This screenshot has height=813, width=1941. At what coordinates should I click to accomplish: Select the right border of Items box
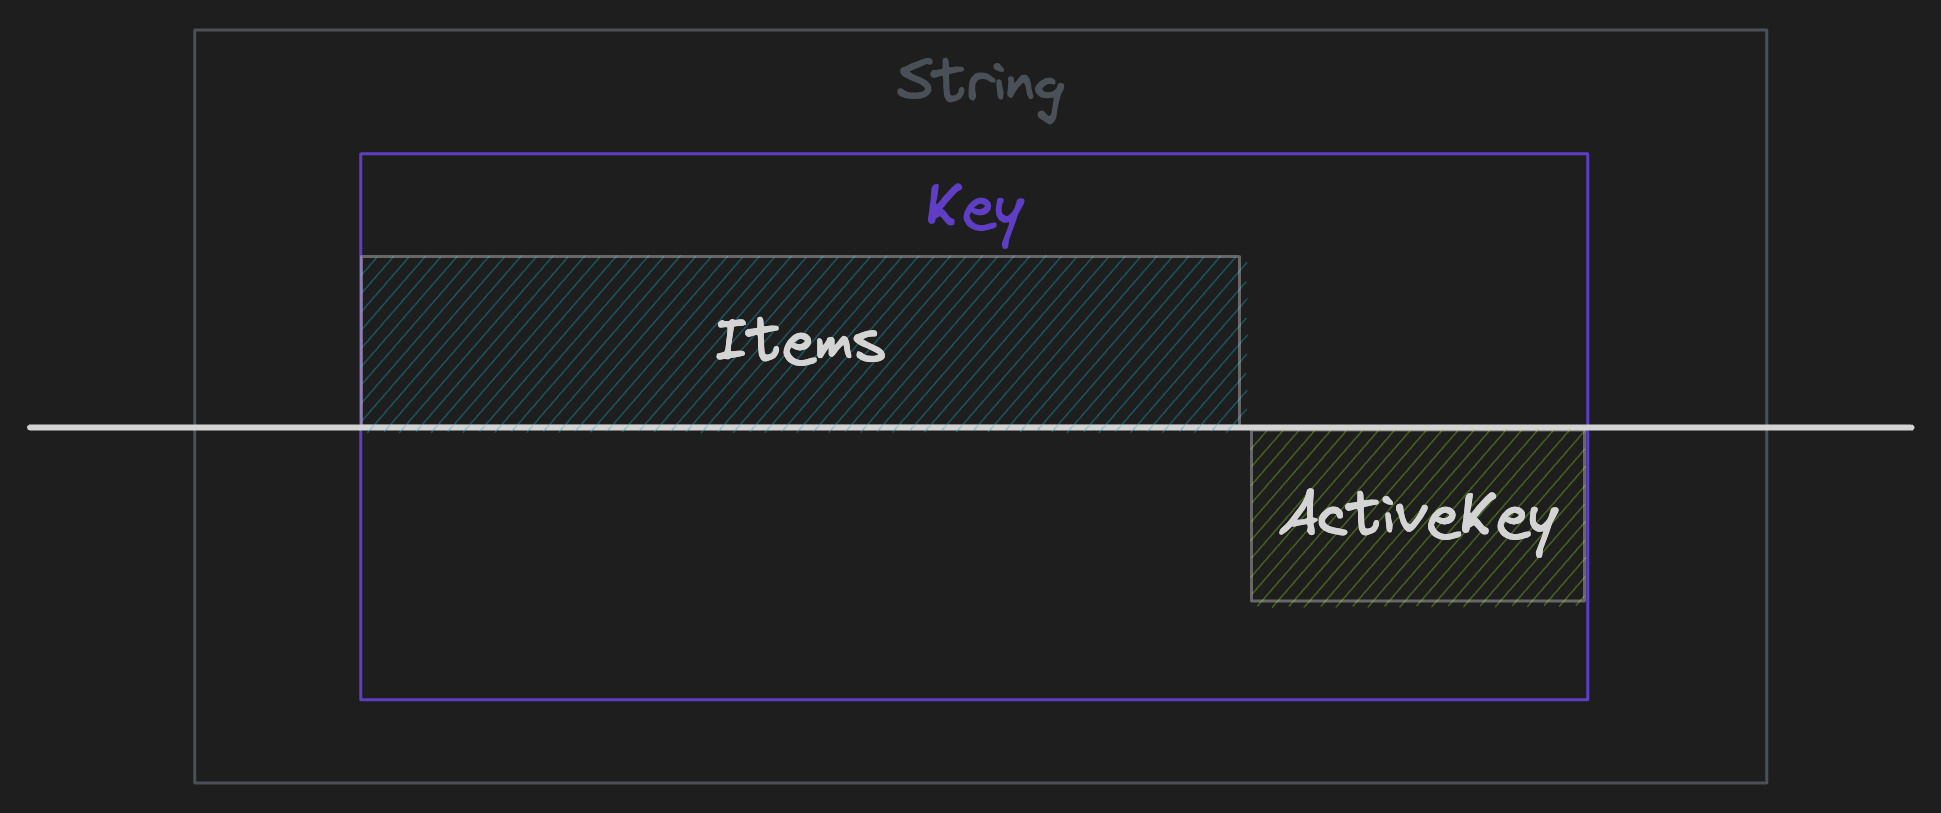(x=1240, y=341)
